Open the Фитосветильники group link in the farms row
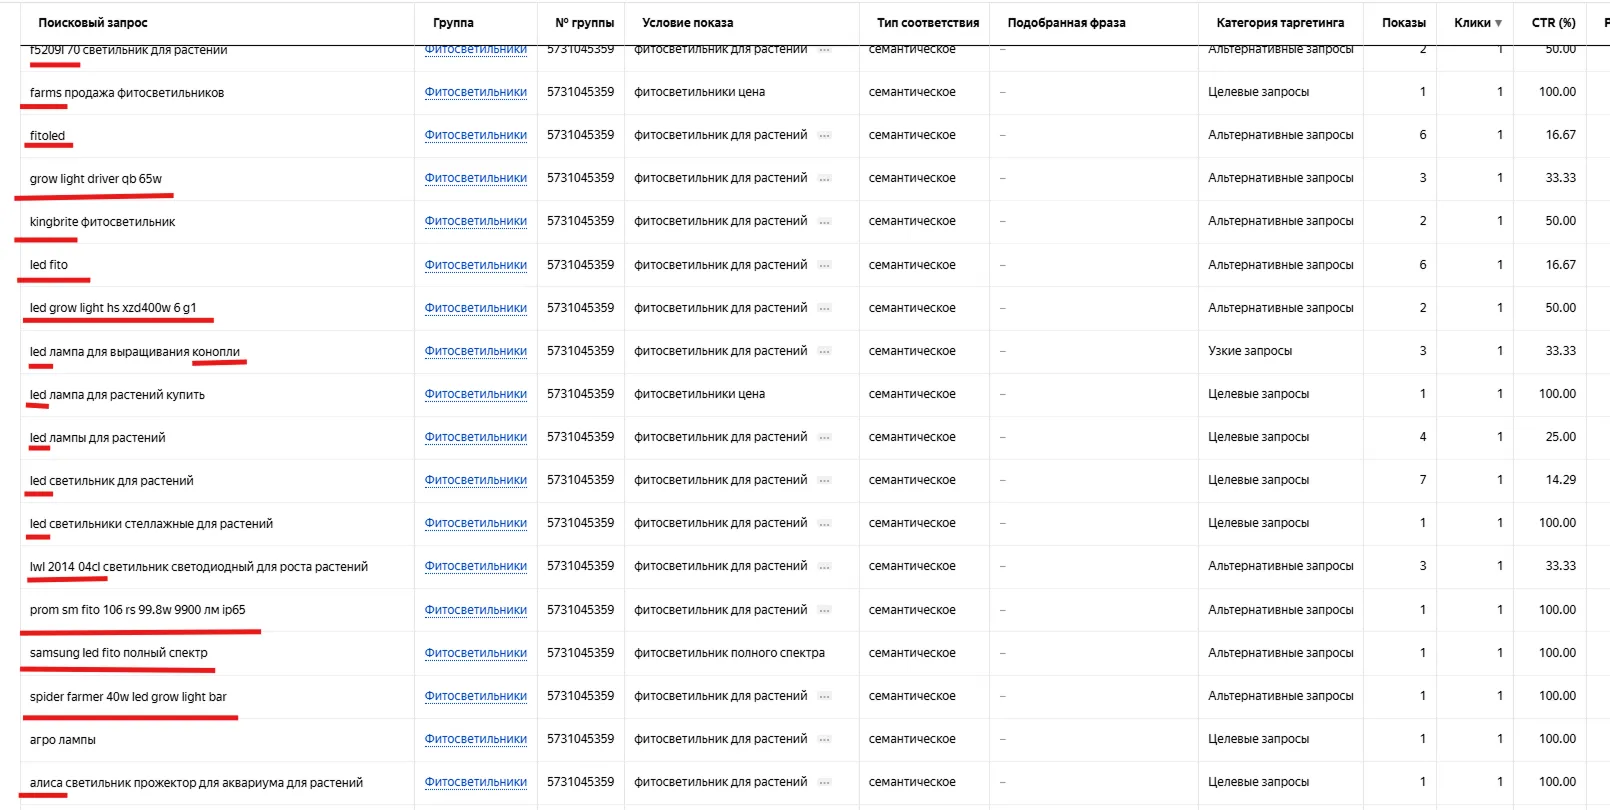Image resolution: width=1610 pixels, height=810 pixels. (x=476, y=92)
